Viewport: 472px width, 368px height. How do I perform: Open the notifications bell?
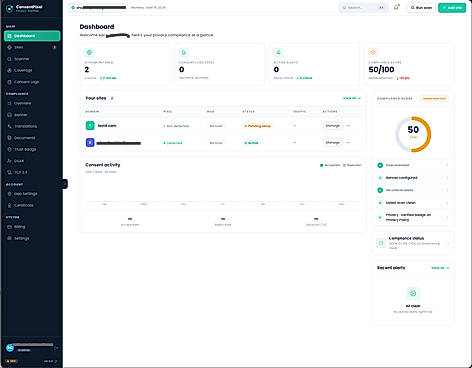coord(396,7)
